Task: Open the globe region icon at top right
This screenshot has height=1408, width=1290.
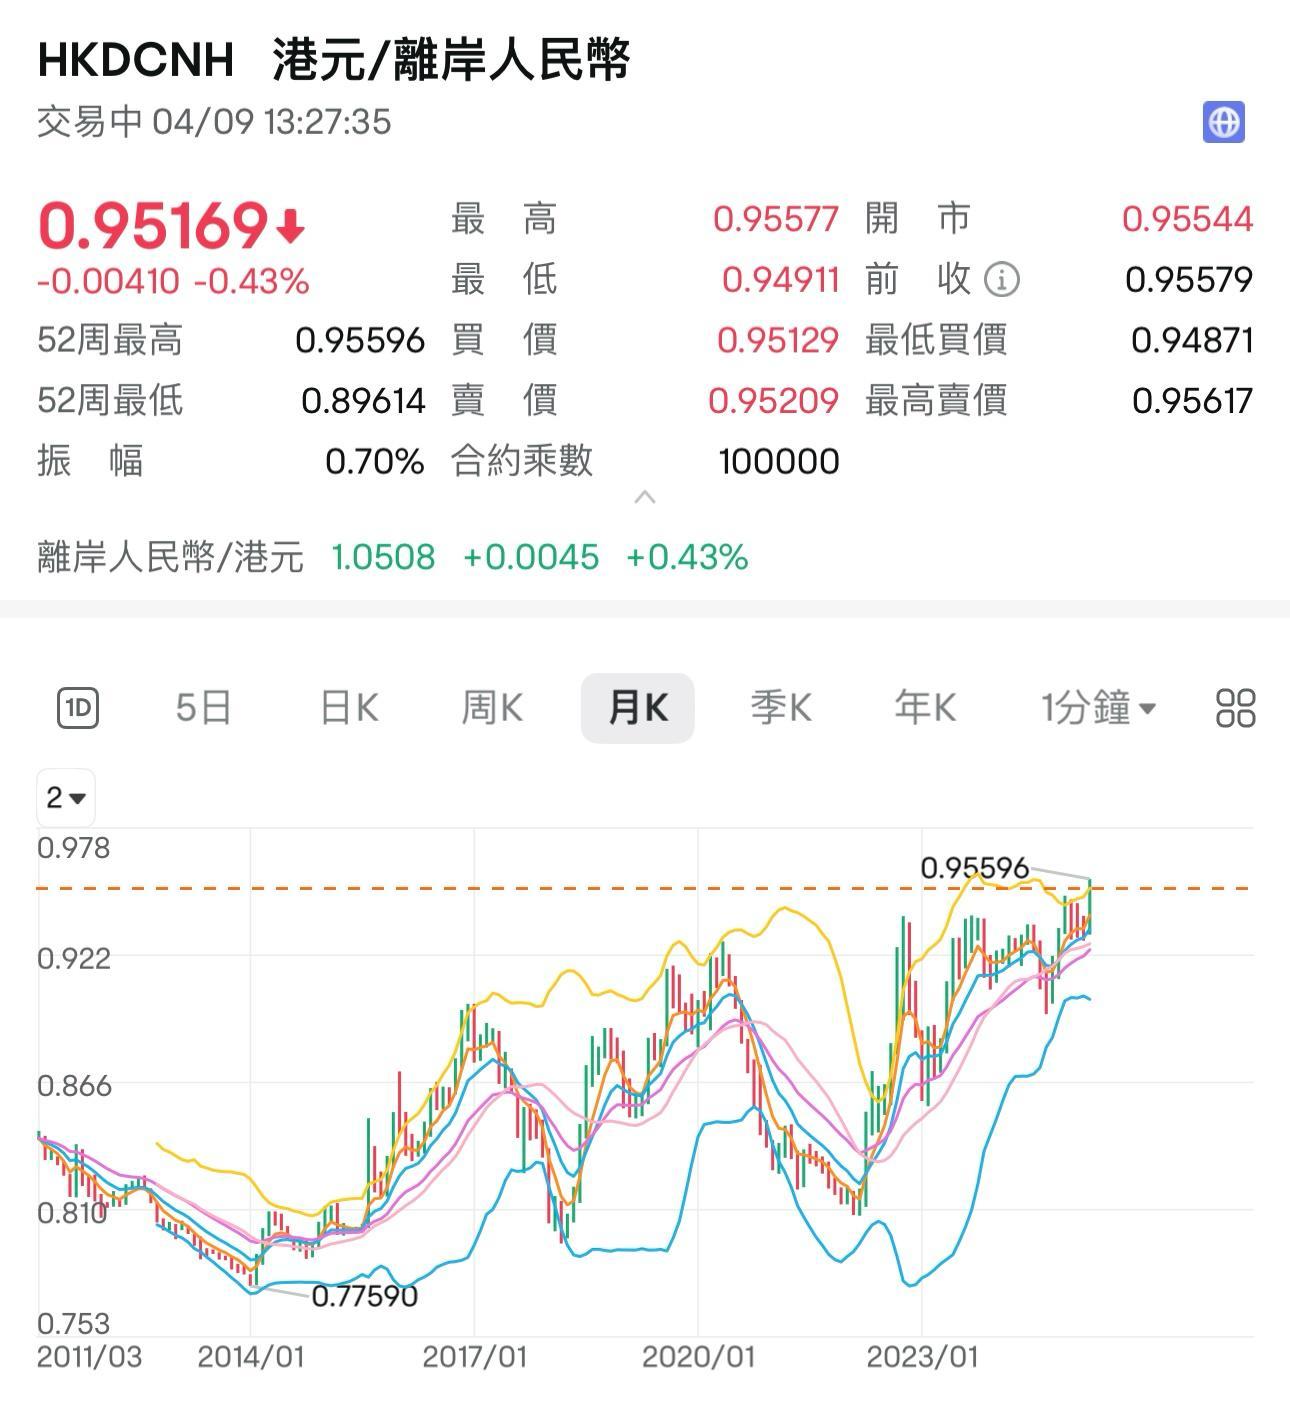Action: pyautogui.click(x=1223, y=122)
